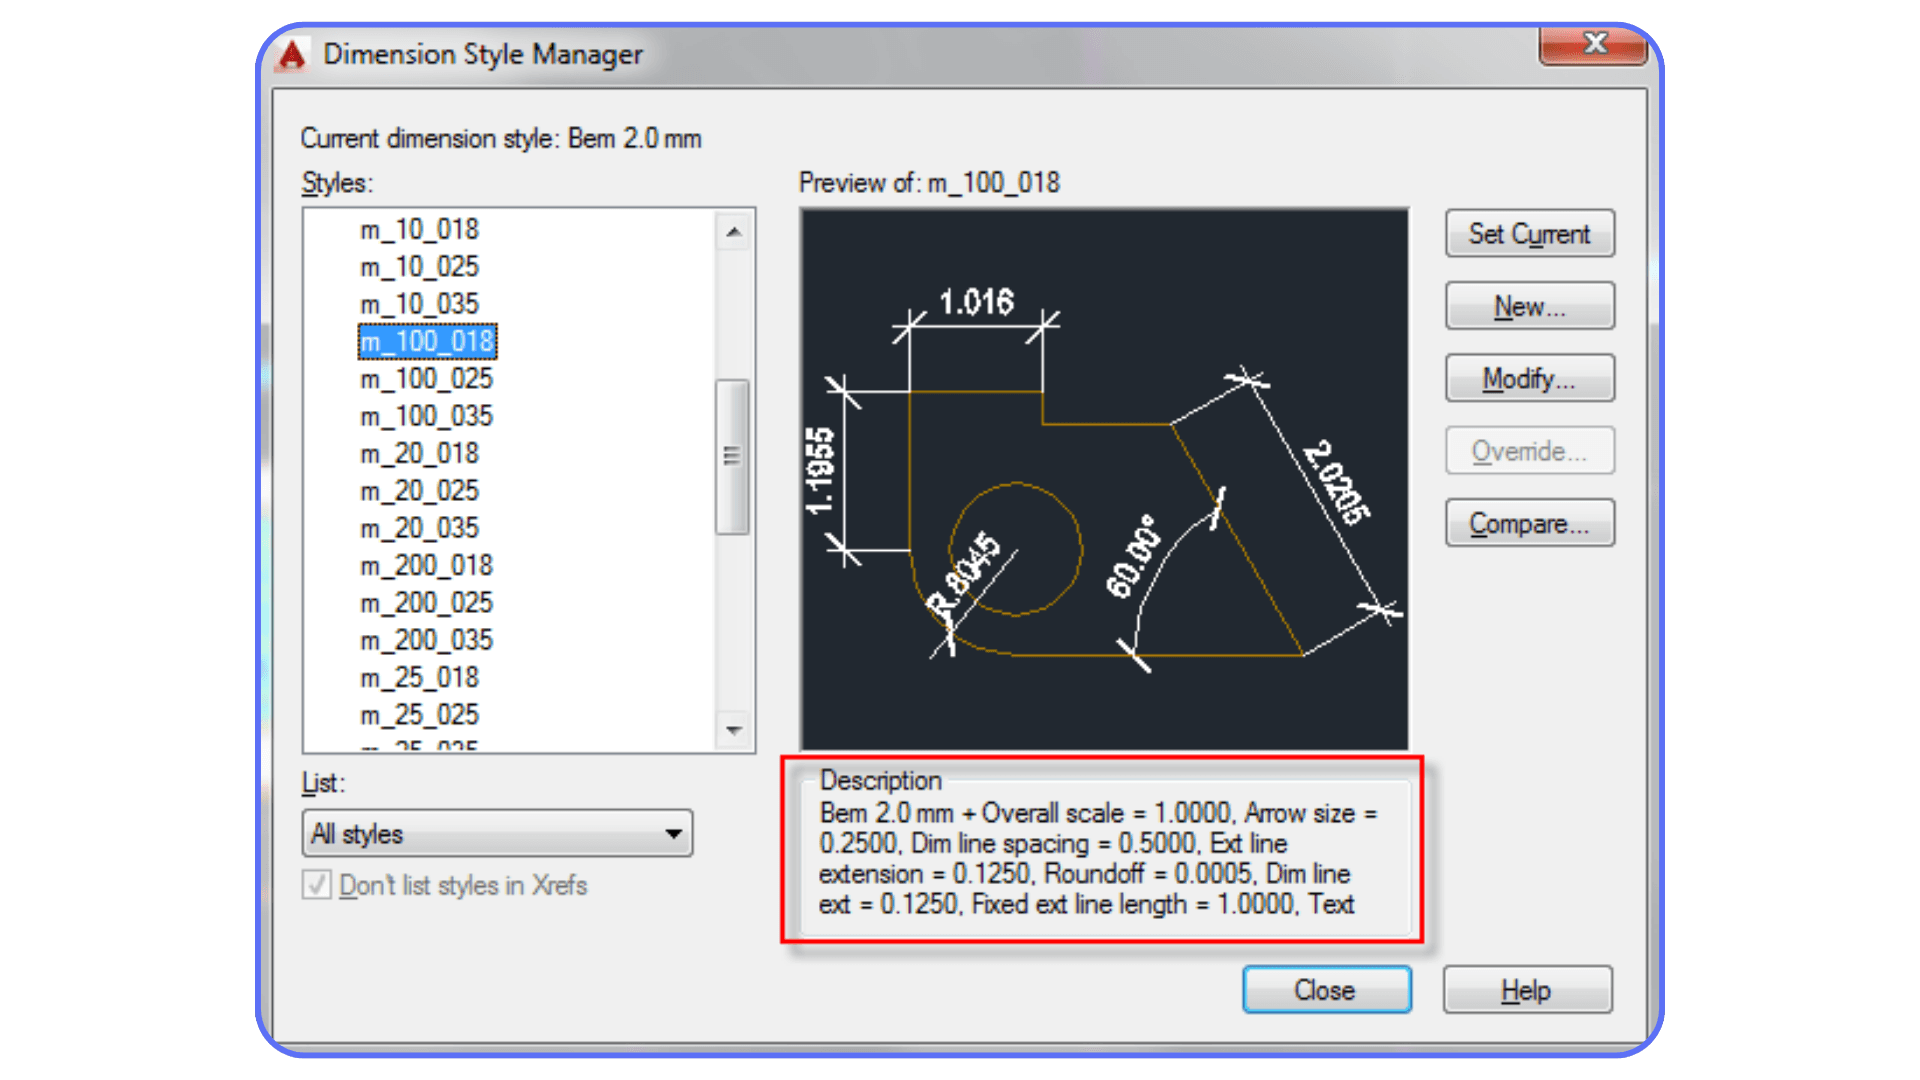Select style m_25_025 in the list
Image resolution: width=1920 pixels, height=1080 pixels.
click(419, 715)
